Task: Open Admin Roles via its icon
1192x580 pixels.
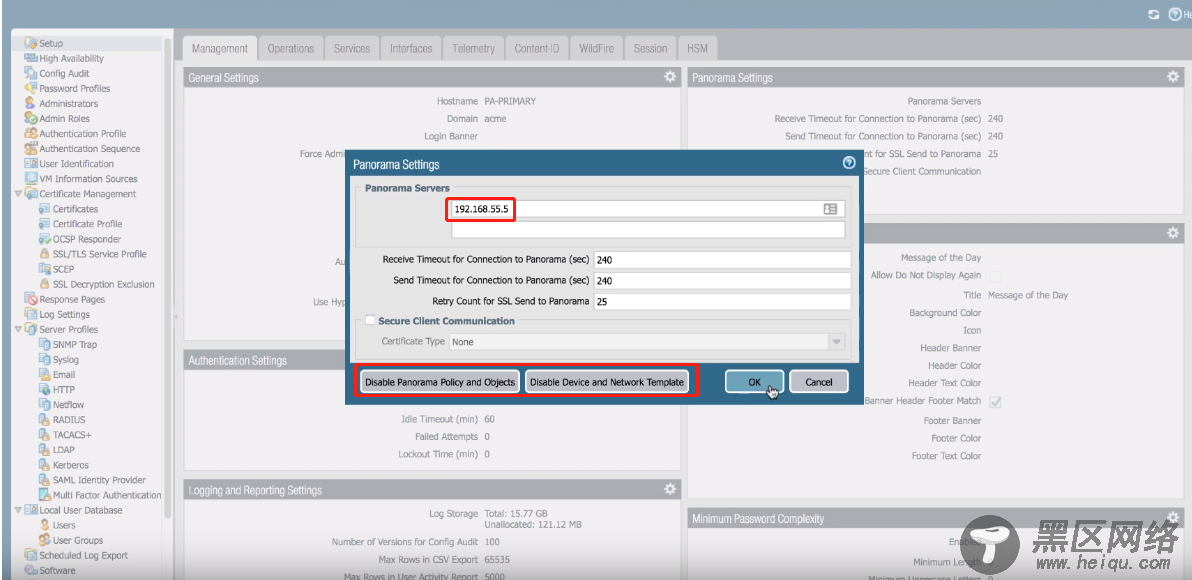Action: click(x=31, y=119)
